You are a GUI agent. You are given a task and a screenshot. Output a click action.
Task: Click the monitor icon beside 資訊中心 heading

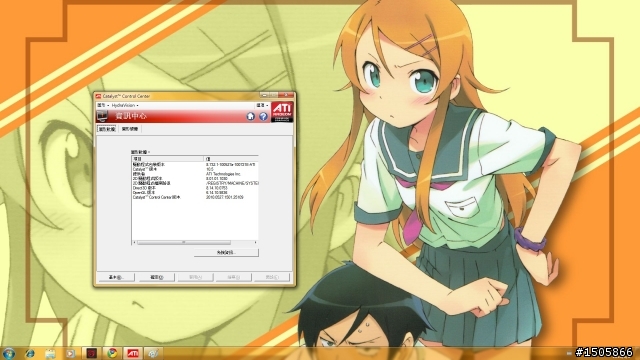pyautogui.click(x=102, y=116)
